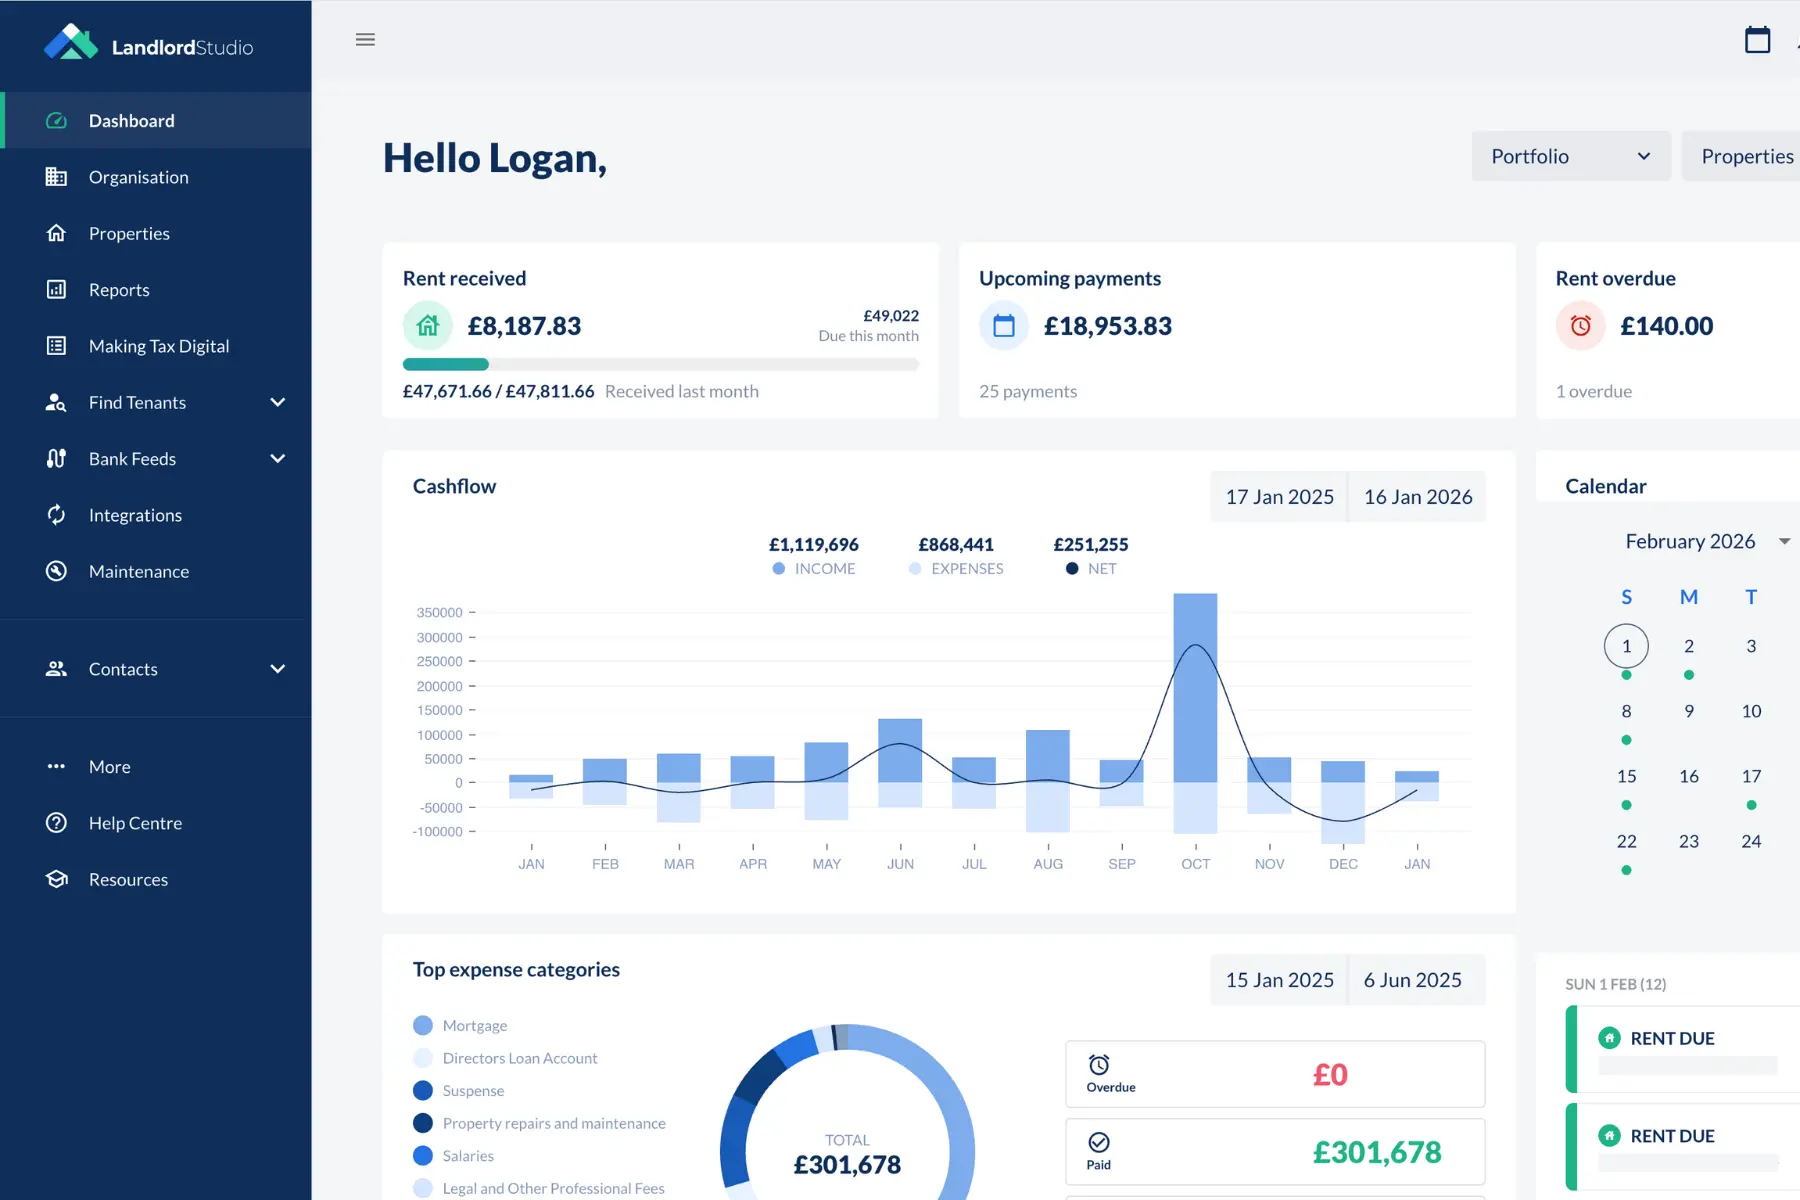Expand the Bank Feeds submenu chevron
This screenshot has height=1200, width=1800.
point(278,459)
